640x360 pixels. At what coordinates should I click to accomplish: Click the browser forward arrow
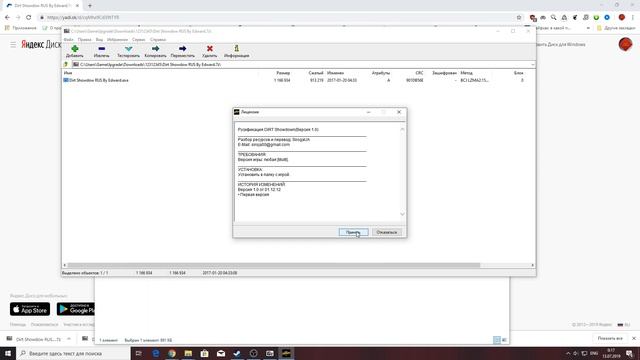click(18, 18)
